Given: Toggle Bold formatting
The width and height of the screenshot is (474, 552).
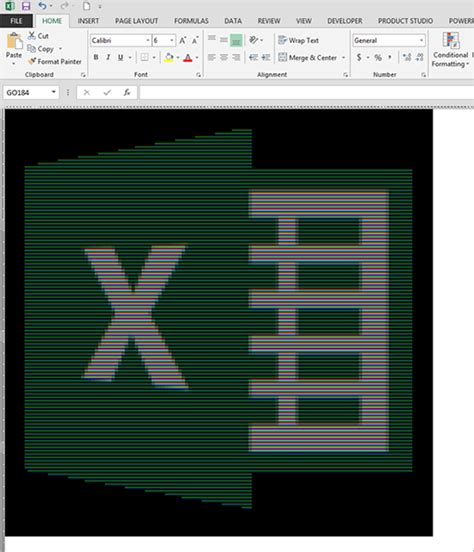Looking at the screenshot, I should click(x=96, y=57).
